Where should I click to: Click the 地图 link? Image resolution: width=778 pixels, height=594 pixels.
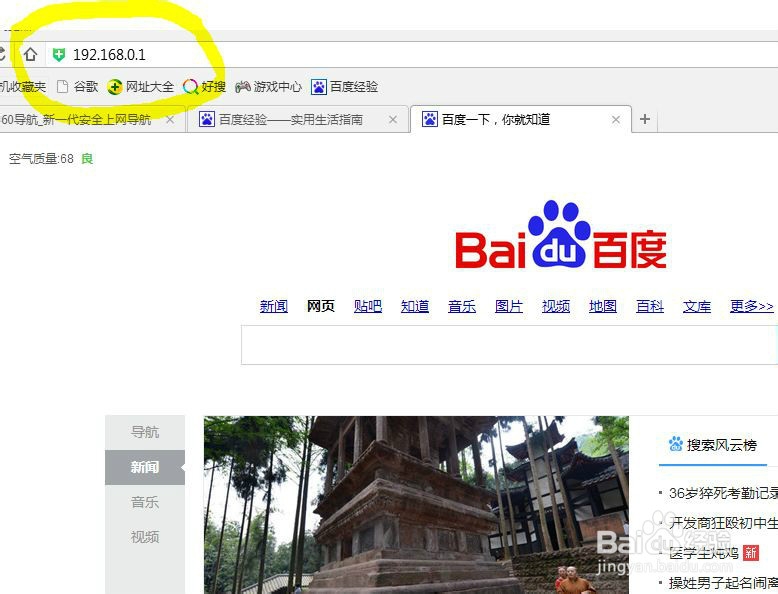pos(603,306)
